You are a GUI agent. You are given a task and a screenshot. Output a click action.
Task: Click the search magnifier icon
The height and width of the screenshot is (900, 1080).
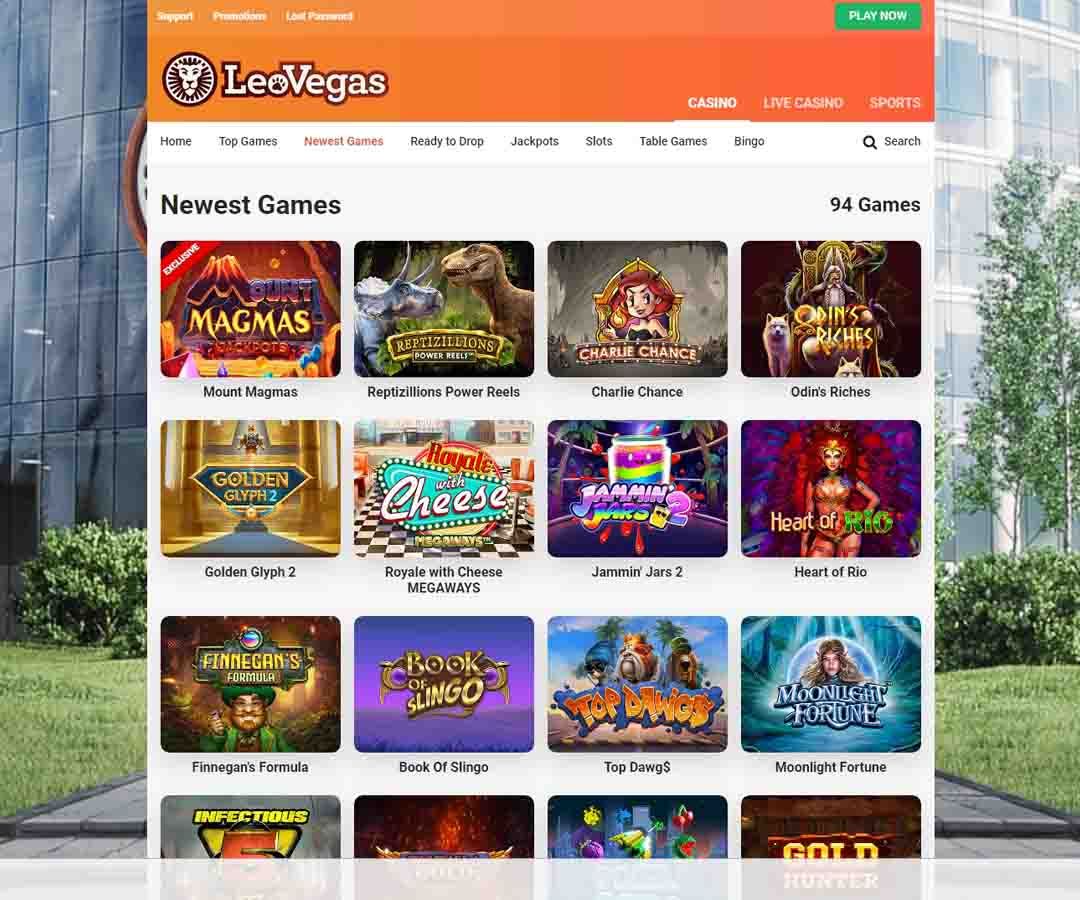tap(870, 142)
